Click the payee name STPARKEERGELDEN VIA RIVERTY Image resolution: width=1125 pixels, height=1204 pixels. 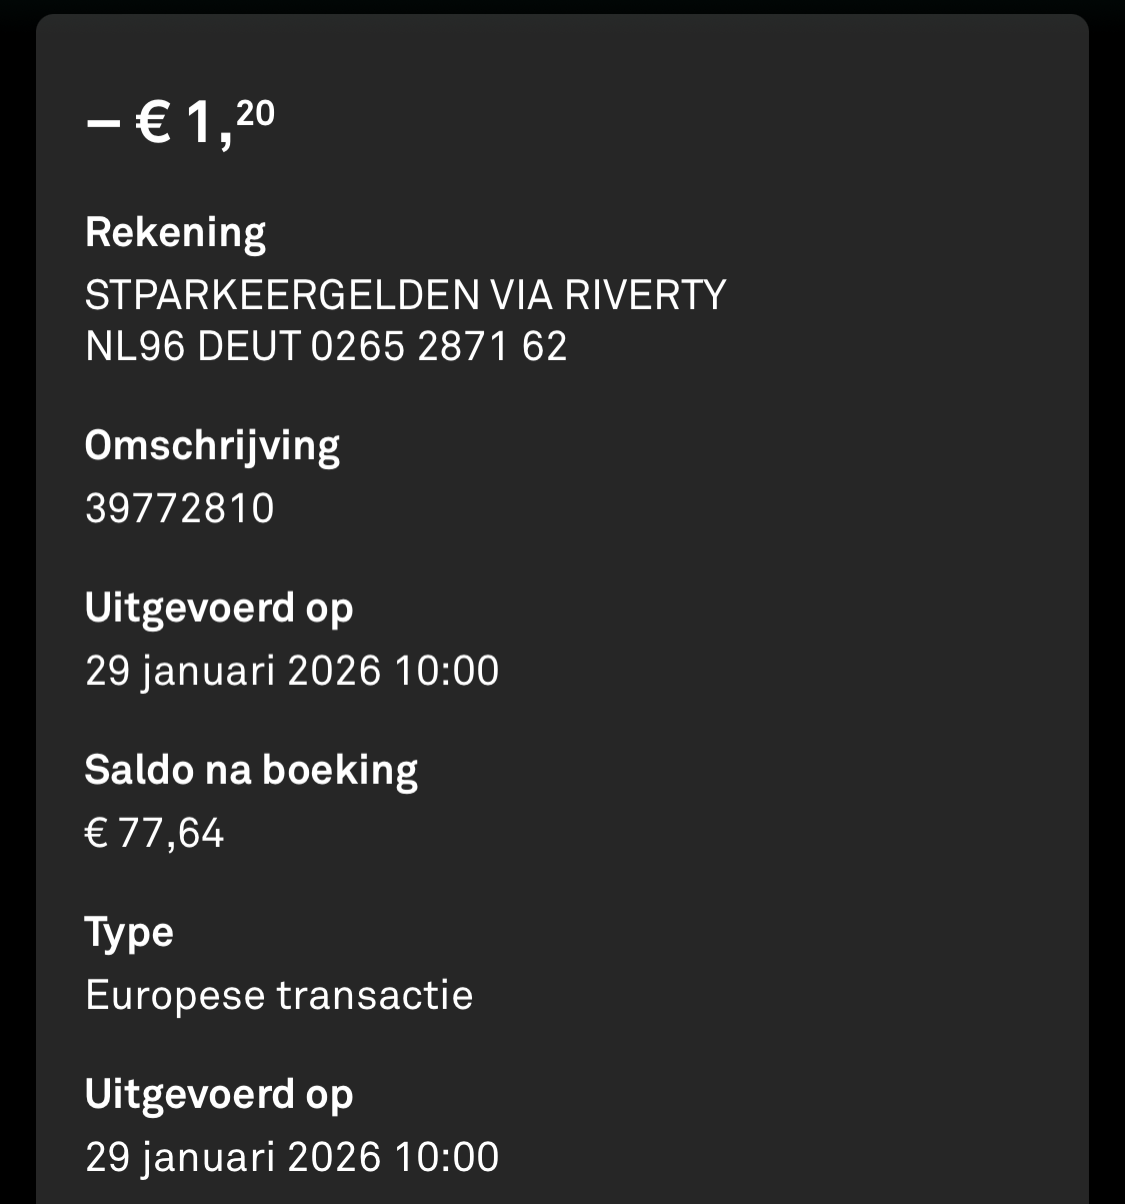pyautogui.click(x=405, y=295)
